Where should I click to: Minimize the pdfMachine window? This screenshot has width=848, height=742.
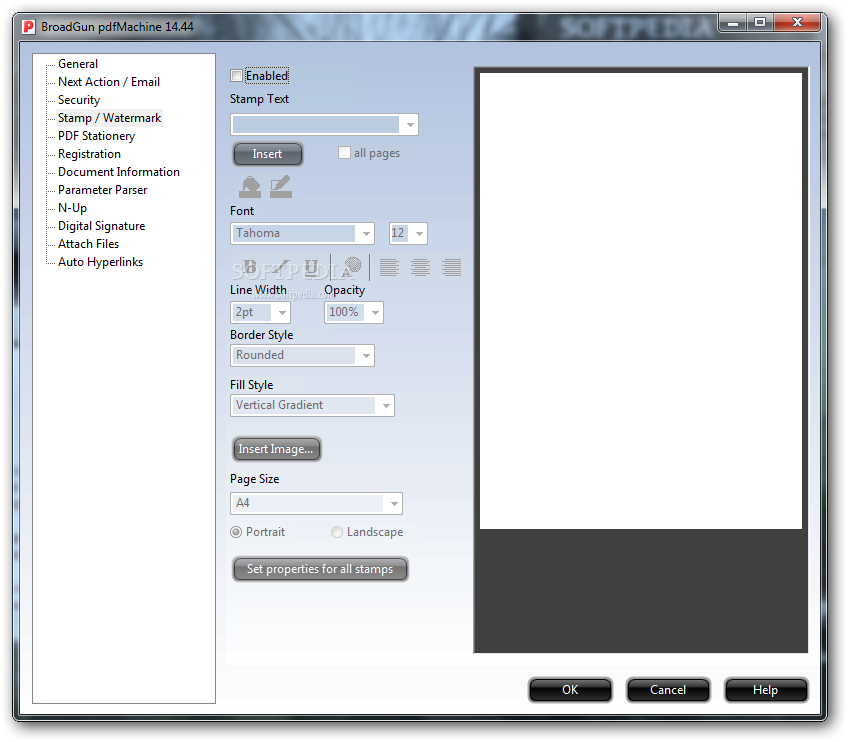coord(733,23)
